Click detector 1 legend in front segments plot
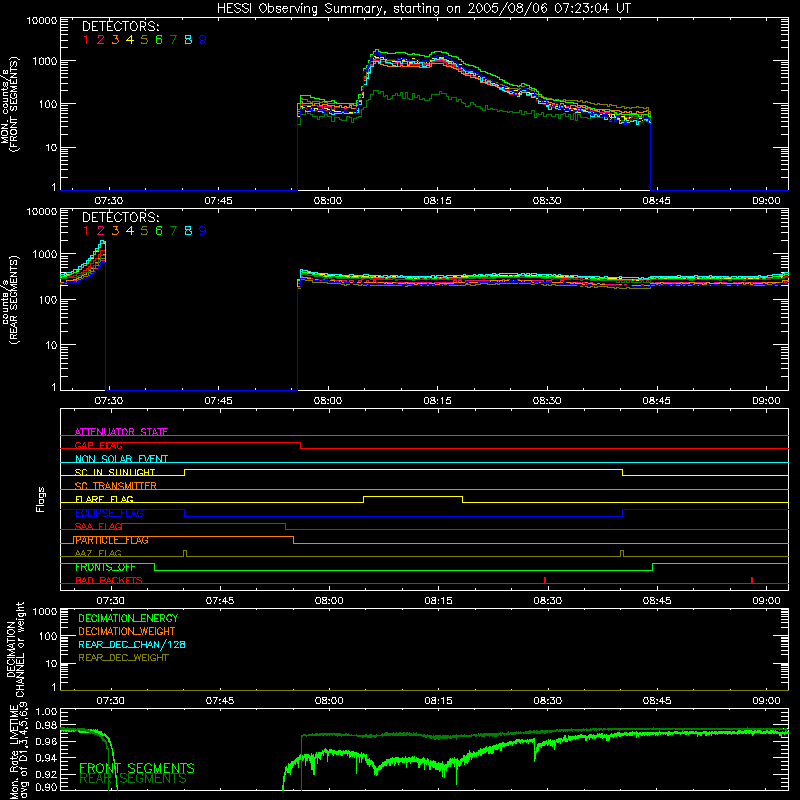Image resolution: width=800 pixels, height=800 pixels. click(86, 40)
